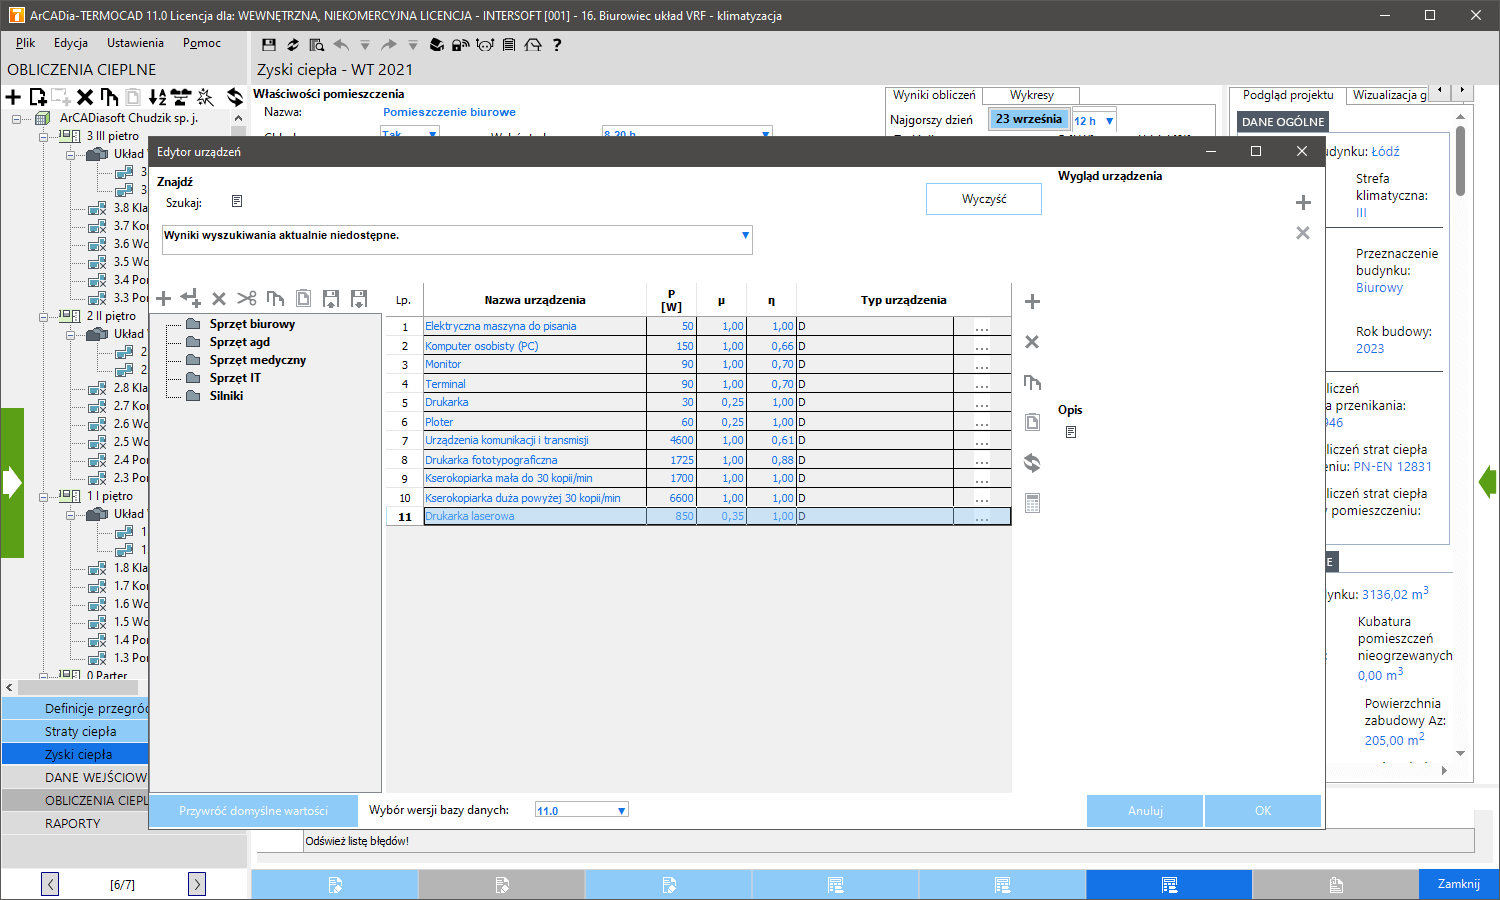1500x900 pixels.
Task: Select Sprzęt IT category folder
Action: [235, 378]
